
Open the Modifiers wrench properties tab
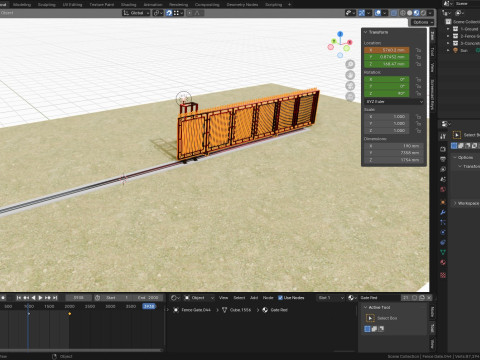[x=443, y=212]
